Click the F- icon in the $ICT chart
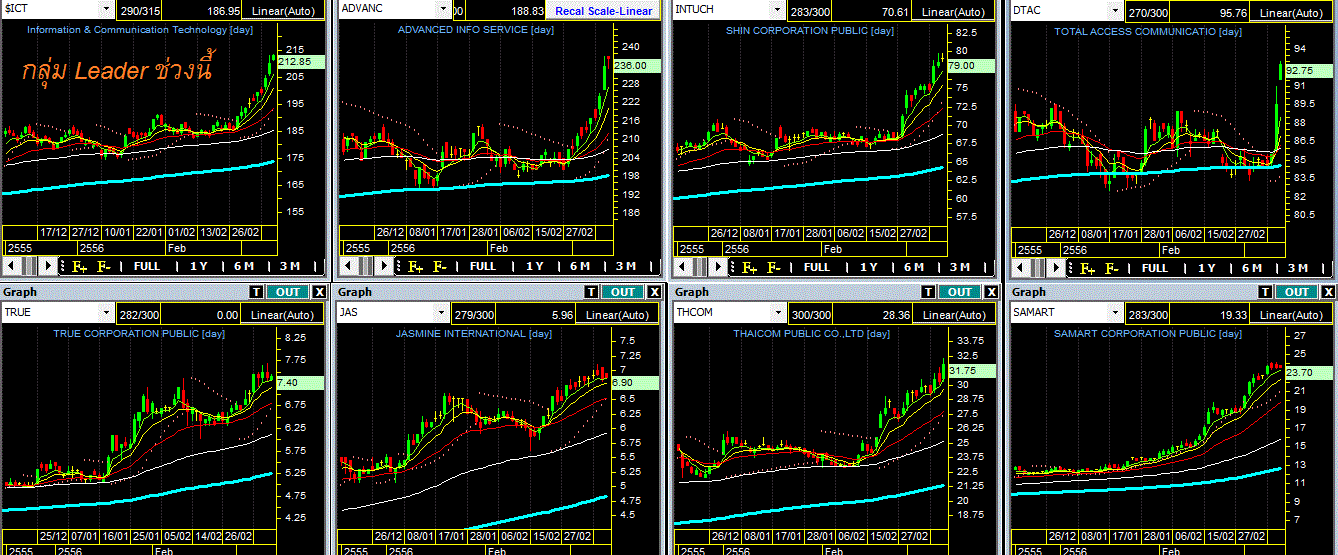1338x555 pixels. click(x=103, y=266)
